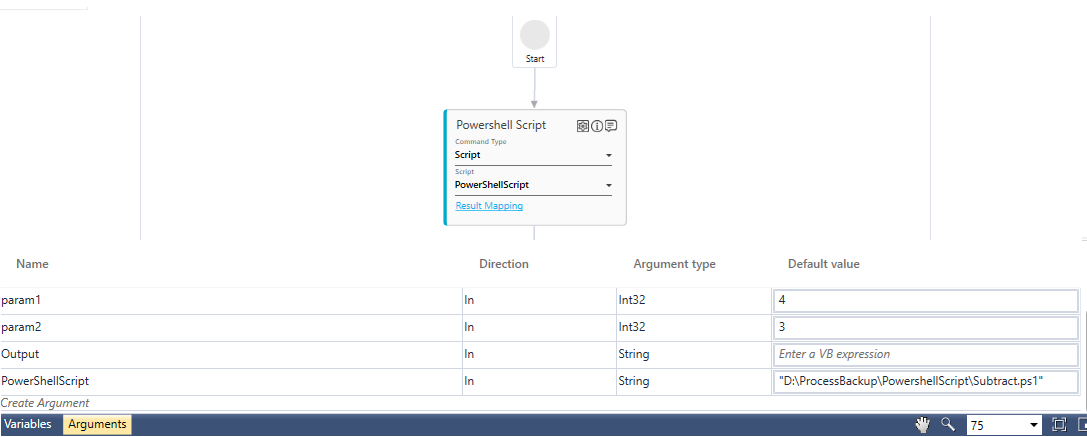Select the Arguments tab
This screenshot has width=1087, height=437.
pos(97,425)
